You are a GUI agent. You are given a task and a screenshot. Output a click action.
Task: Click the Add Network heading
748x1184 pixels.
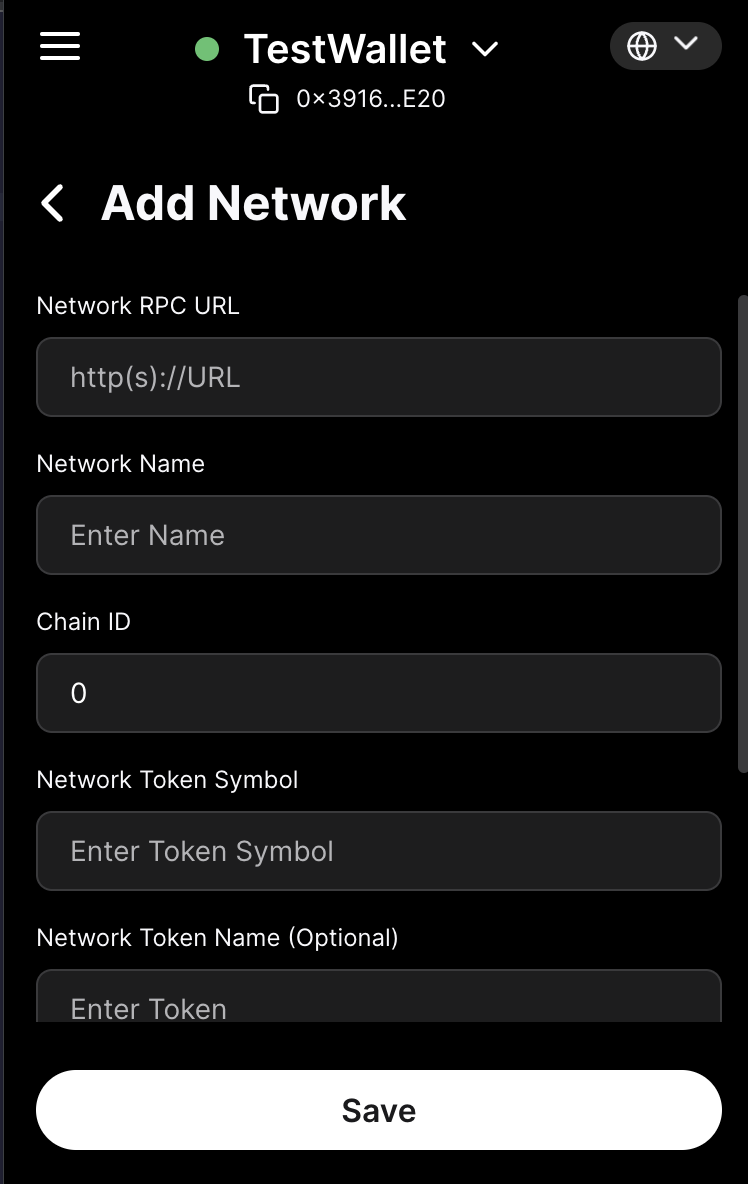tap(254, 203)
